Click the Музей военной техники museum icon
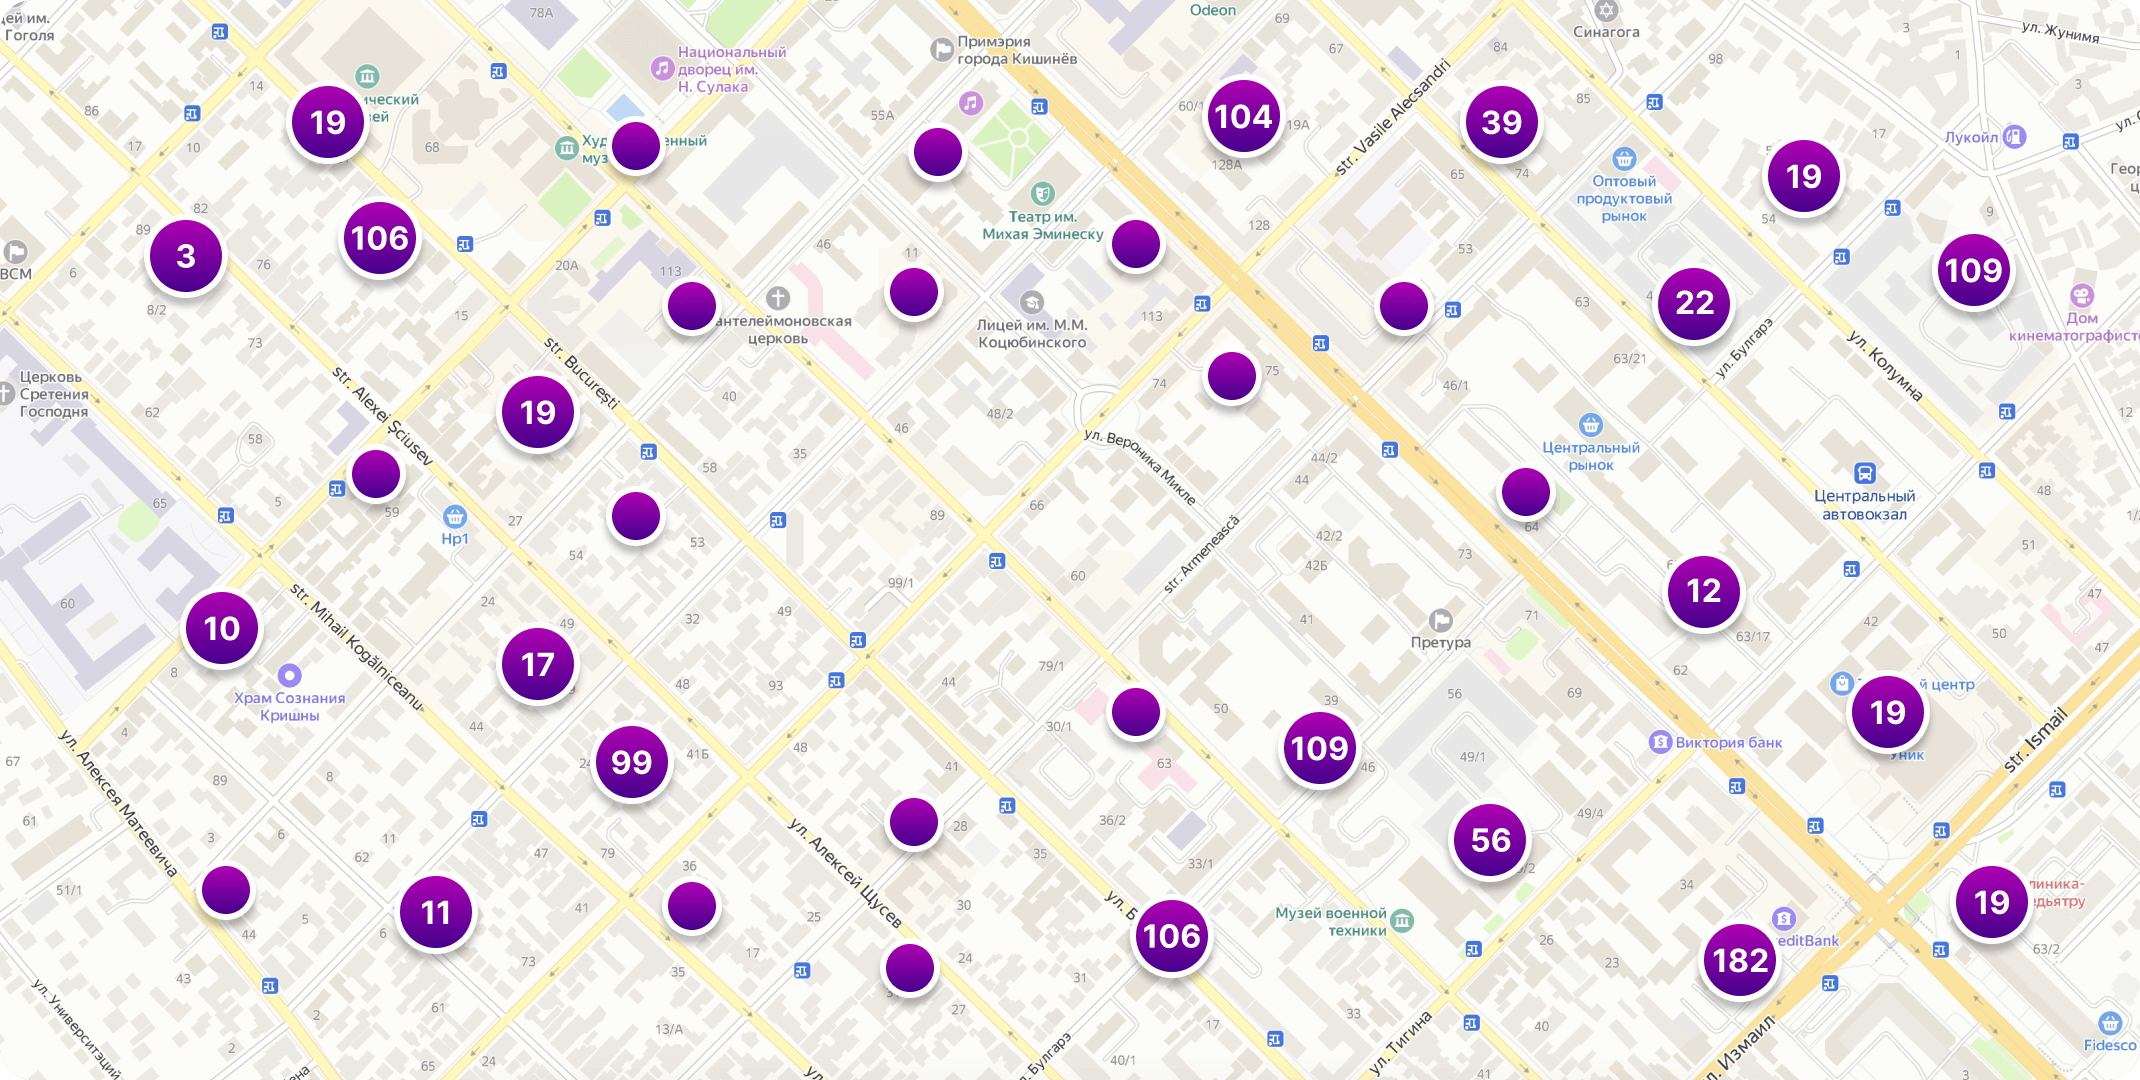 [x=1402, y=920]
